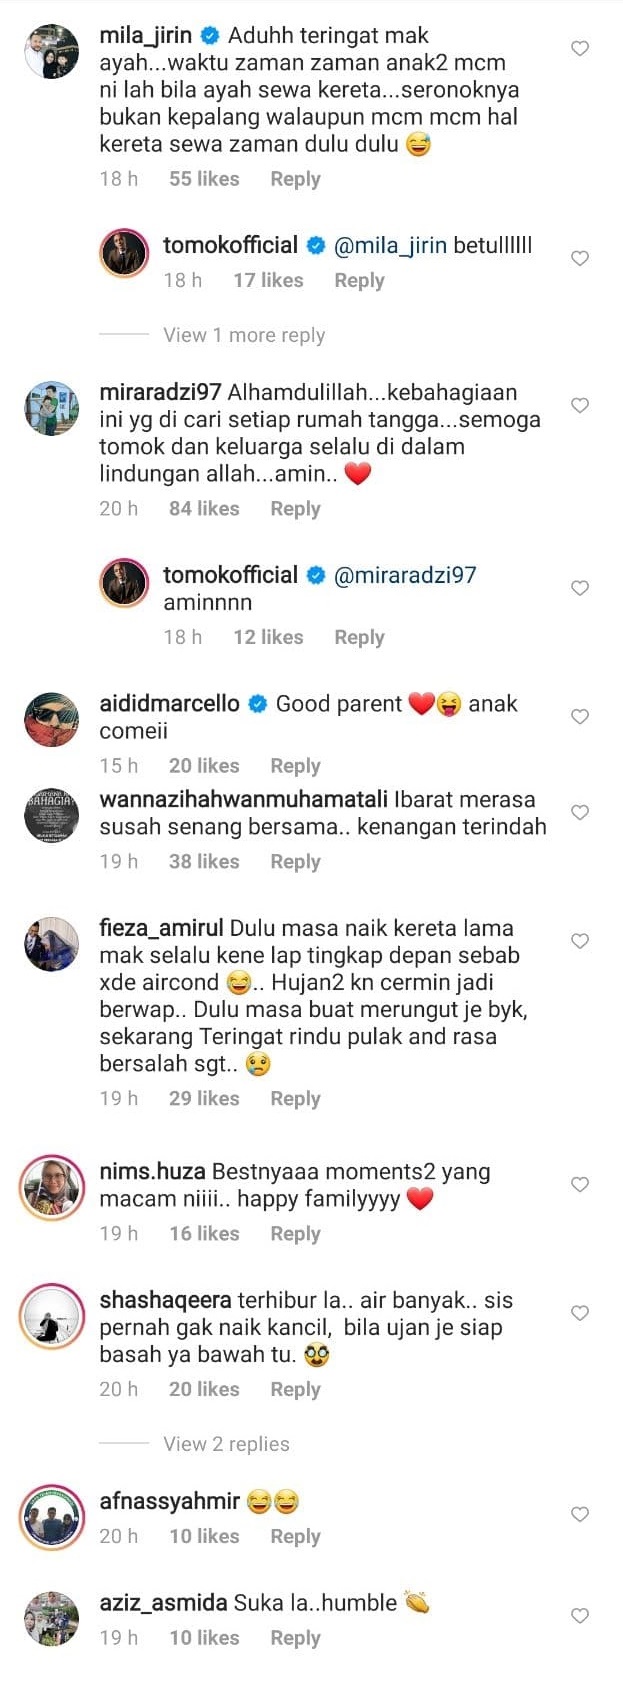Tap heart on tomokofficial's betullllll reply
This screenshot has width=623, height=1687.
pyautogui.click(x=580, y=258)
